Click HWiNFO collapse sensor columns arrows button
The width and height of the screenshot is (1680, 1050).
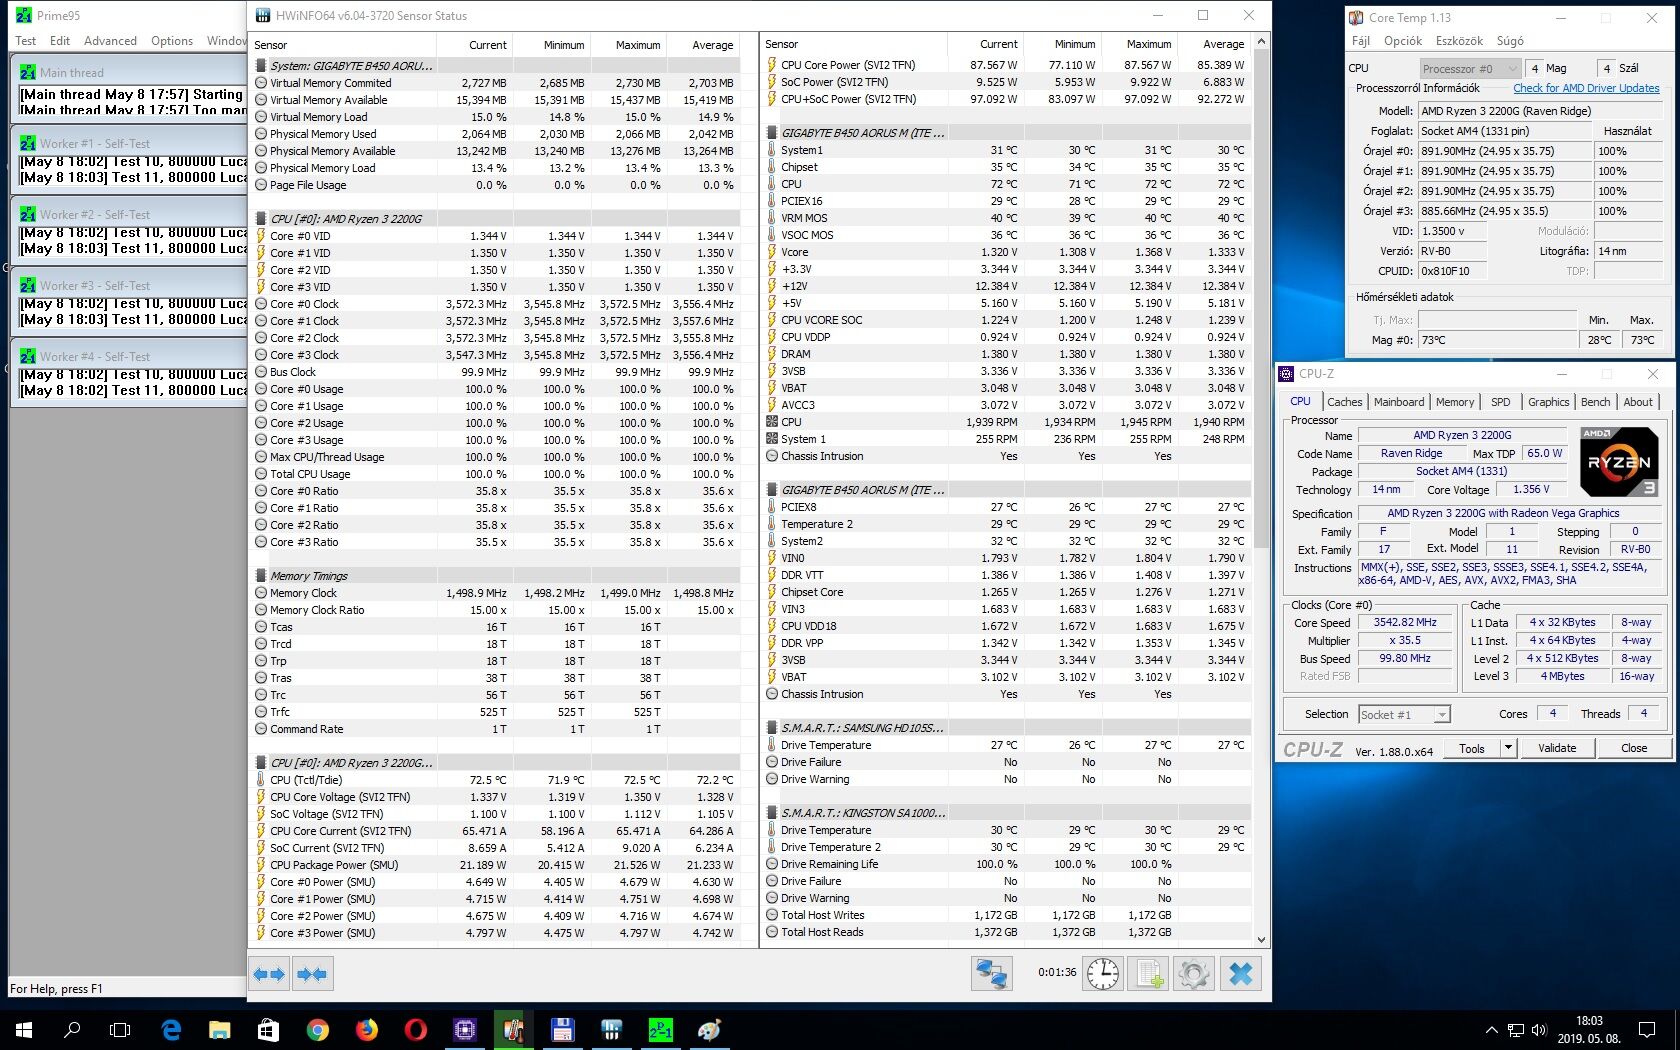point(312,973)
